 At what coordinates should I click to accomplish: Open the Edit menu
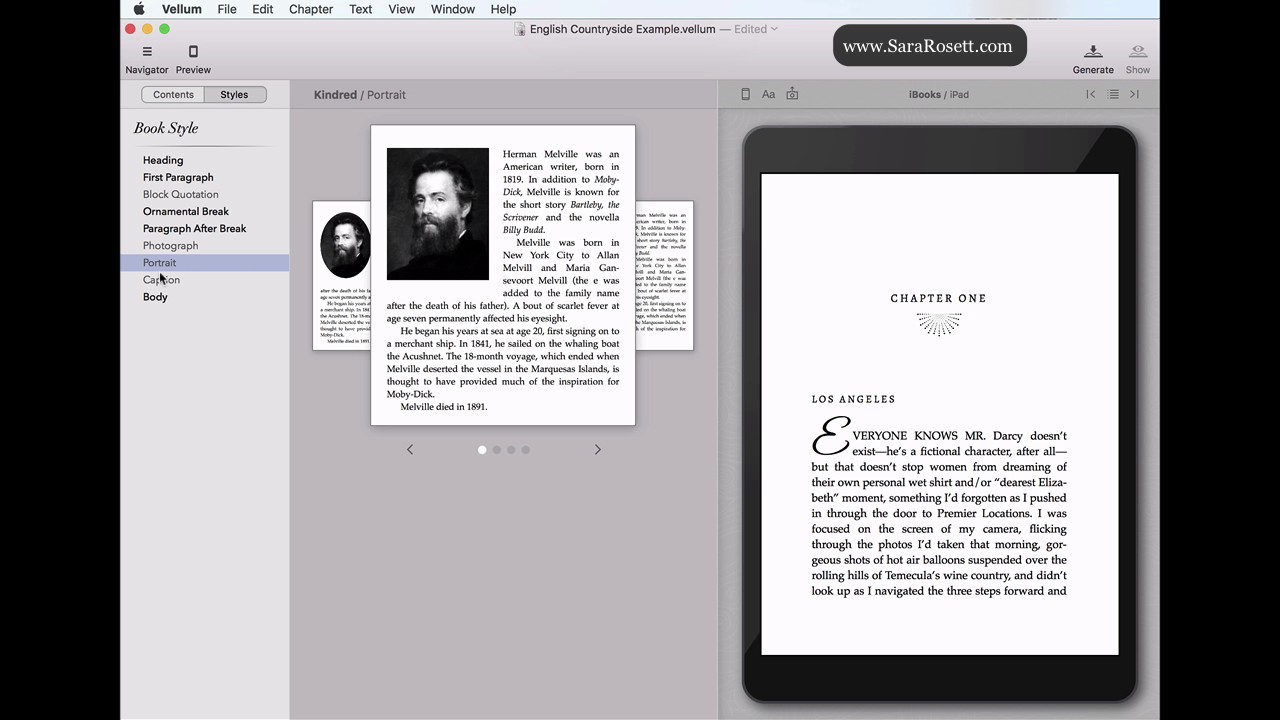pos(263,9)
